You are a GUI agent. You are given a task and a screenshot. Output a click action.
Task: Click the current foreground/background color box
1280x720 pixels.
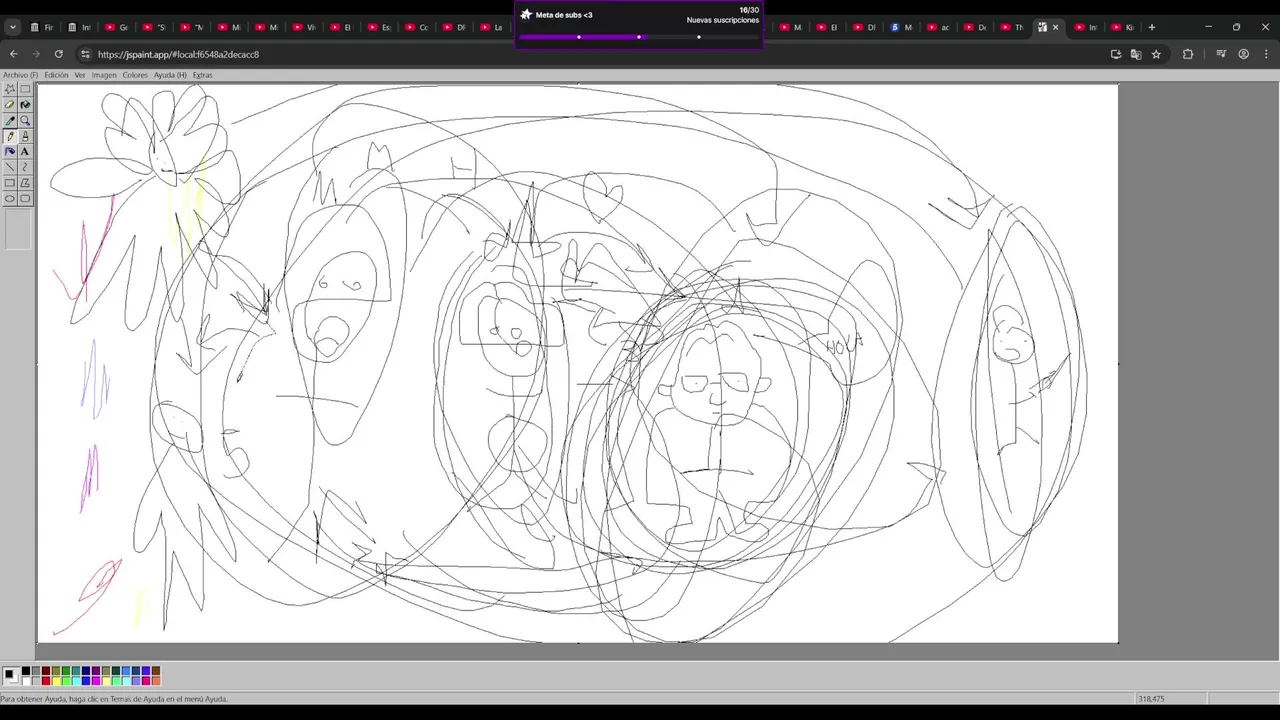[x=11, y=676]
